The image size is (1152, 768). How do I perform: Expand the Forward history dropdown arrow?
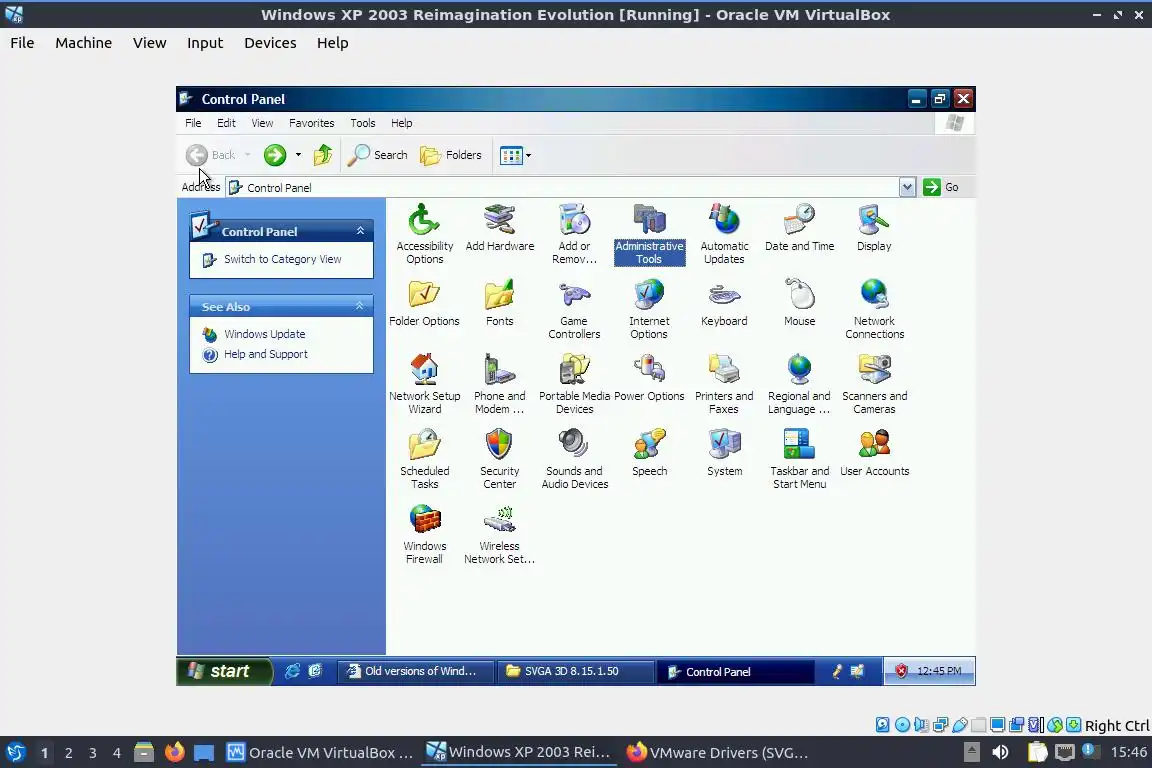click(x=298, y=155)
